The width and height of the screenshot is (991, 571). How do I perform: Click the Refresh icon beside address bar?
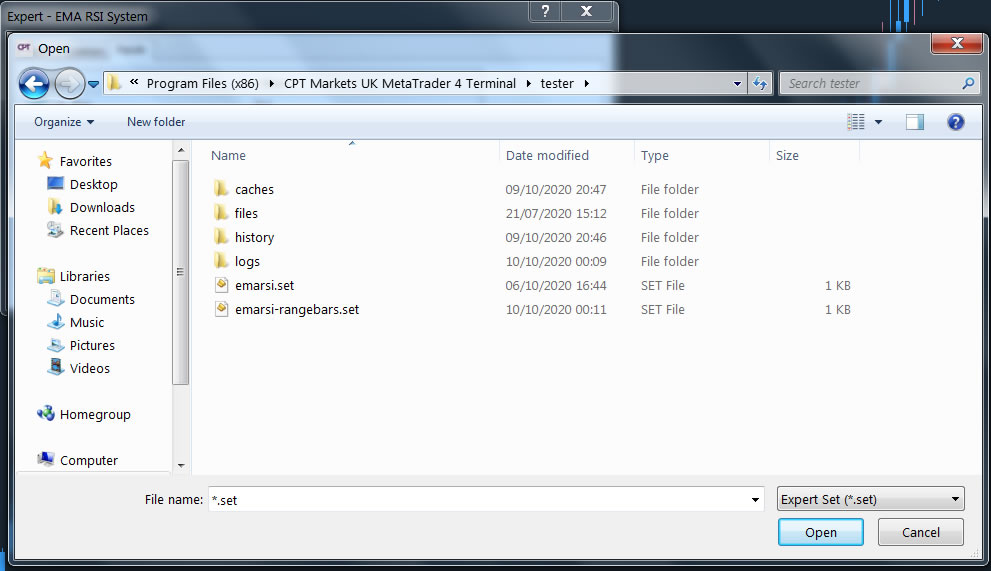[x=760, y=84]
